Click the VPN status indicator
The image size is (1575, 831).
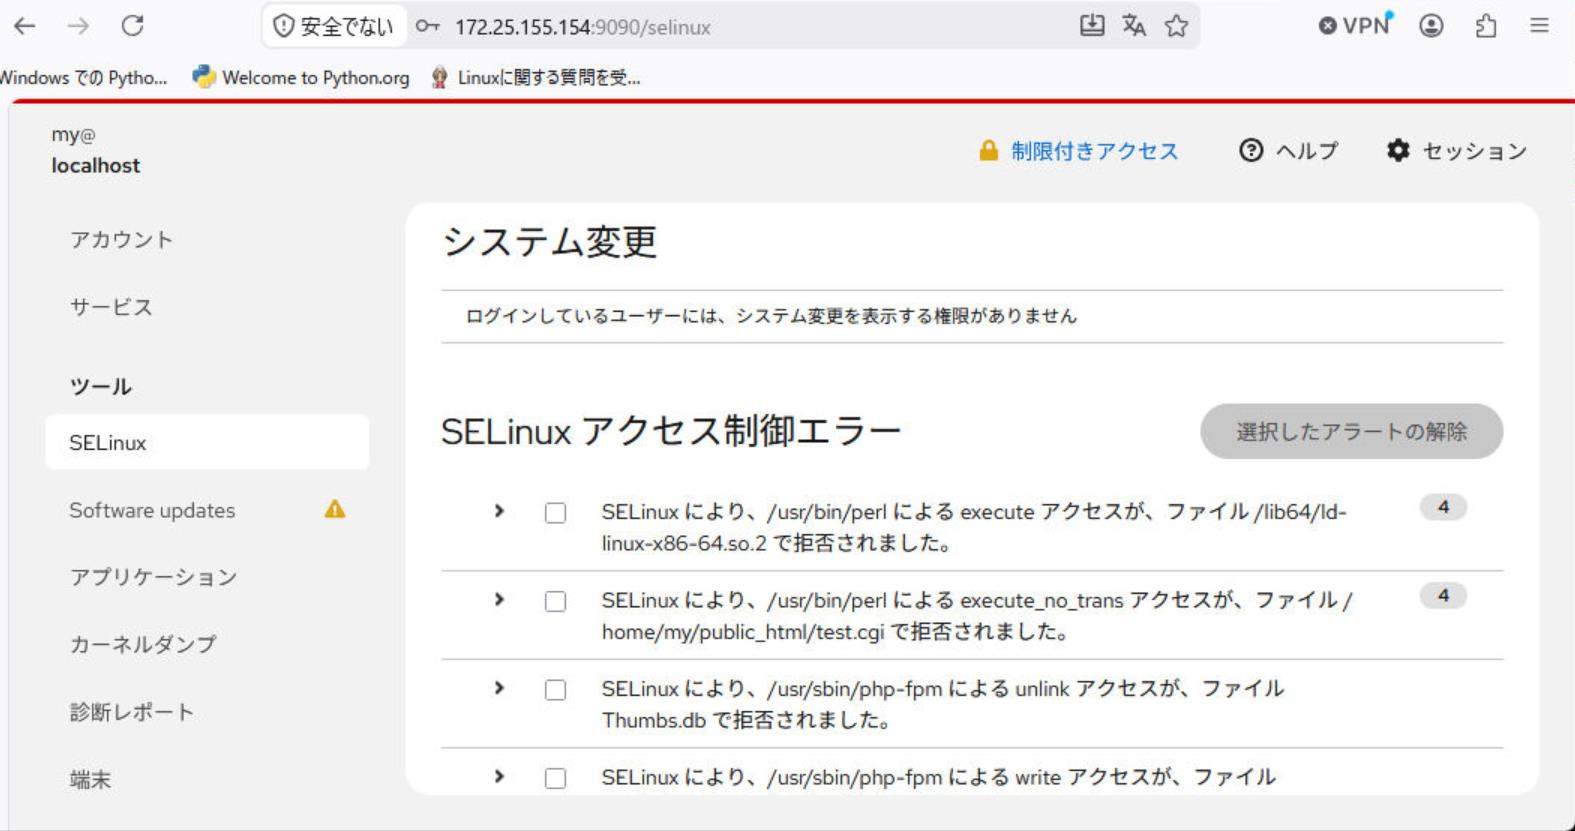point(1355,25)
